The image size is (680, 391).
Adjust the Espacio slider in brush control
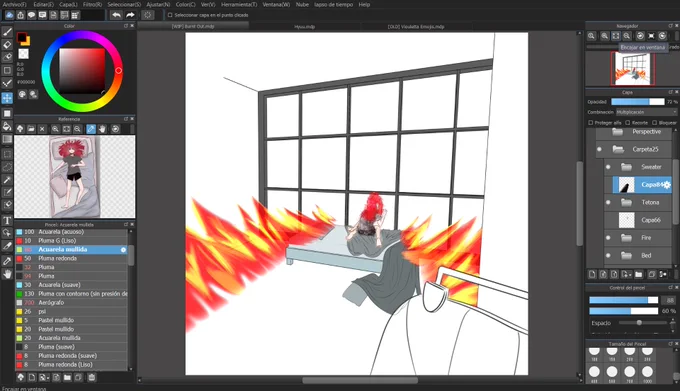point(643,323)
